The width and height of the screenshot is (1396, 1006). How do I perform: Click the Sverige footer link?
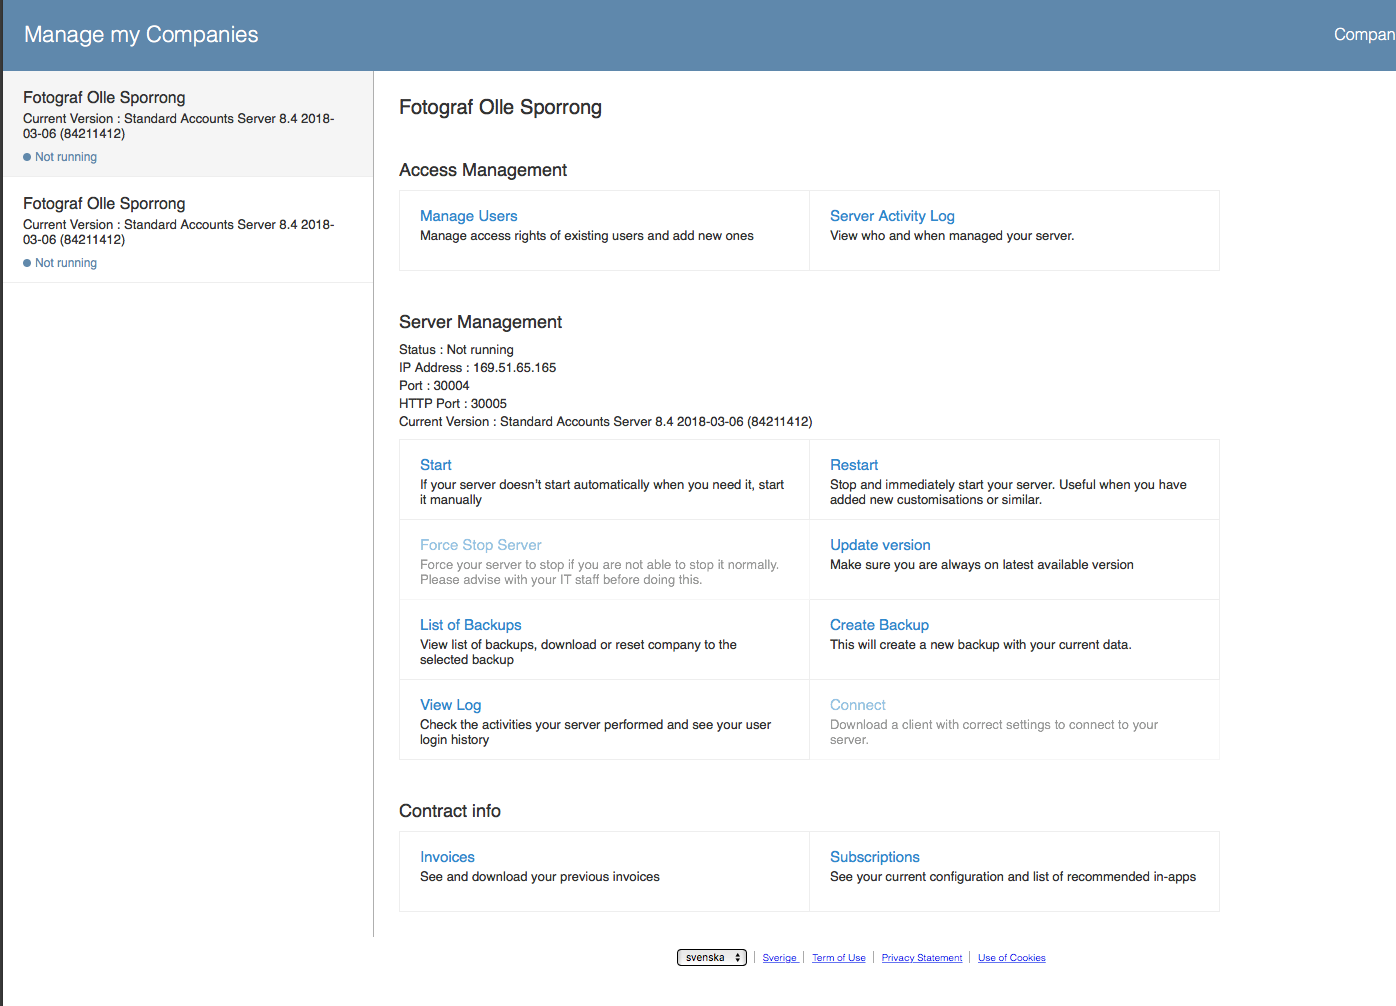pos(780,958)
